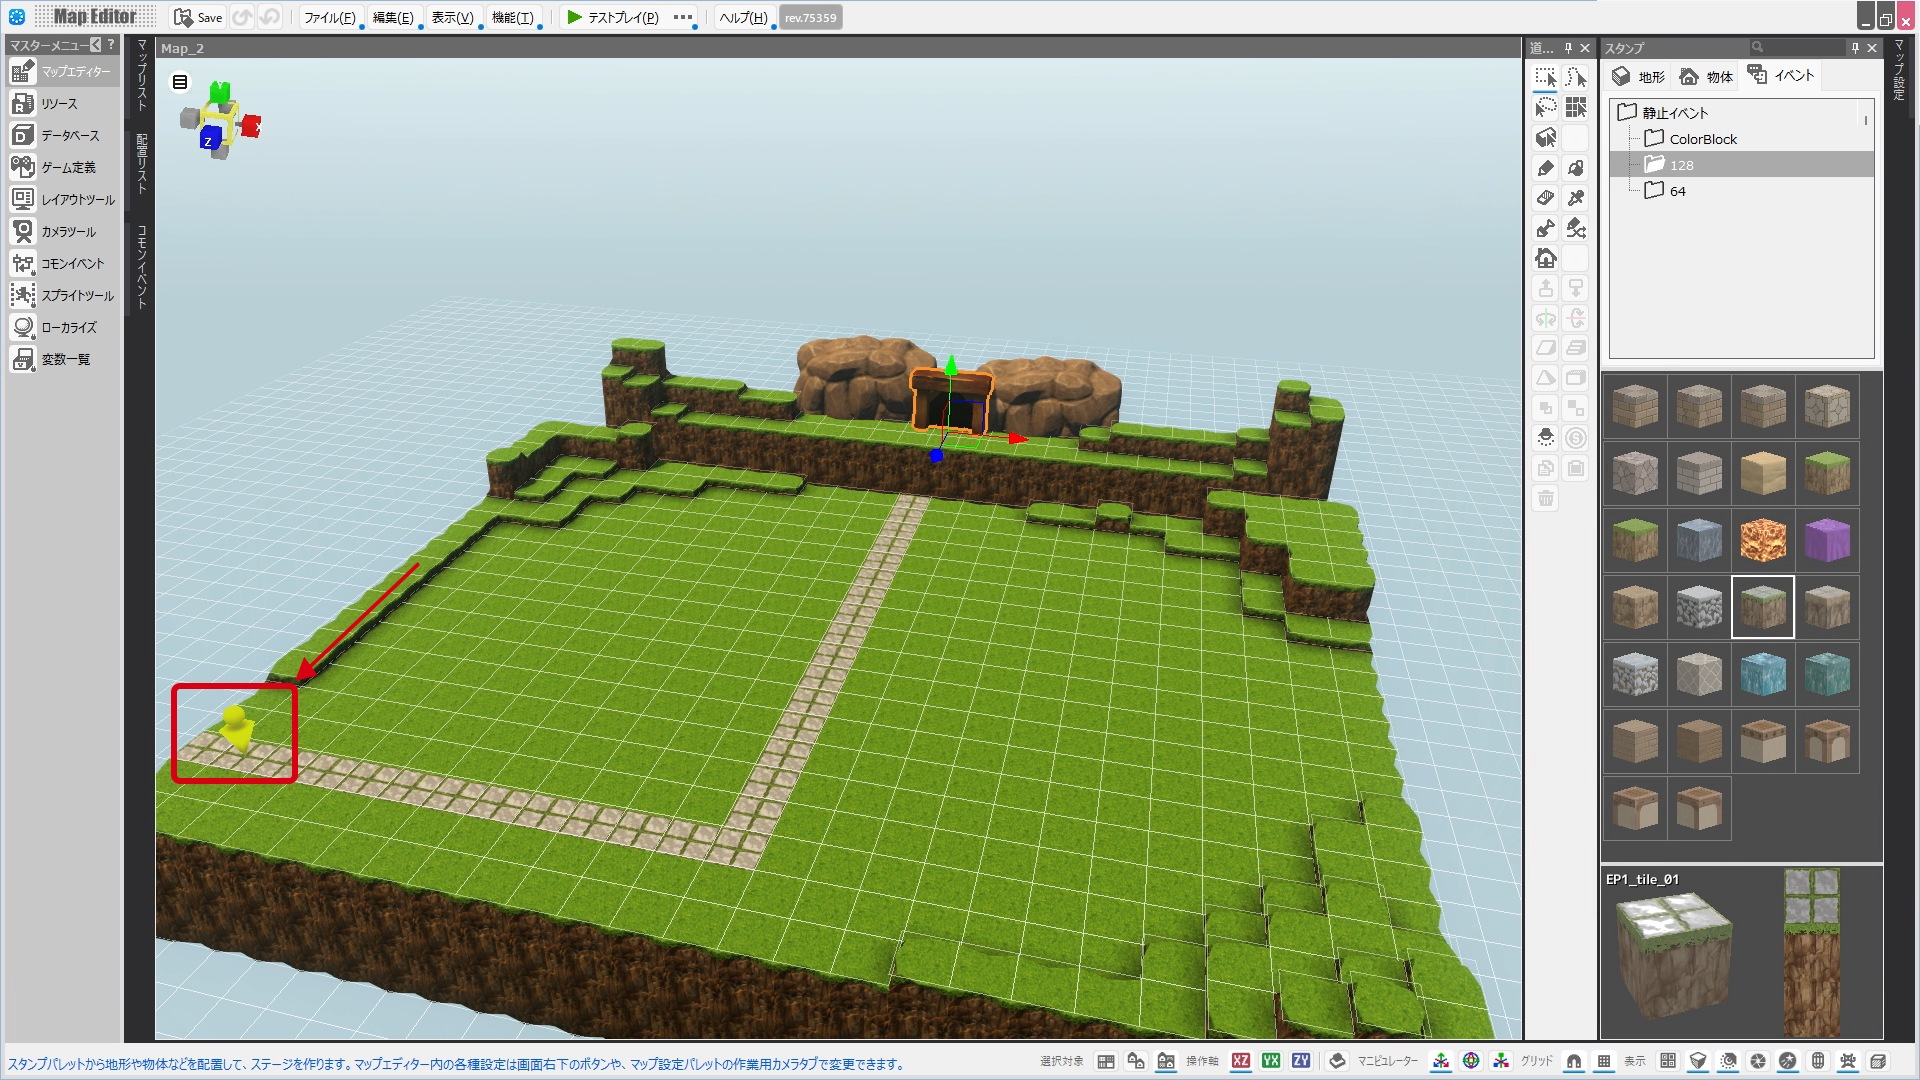
Task: Toggle terrain selection target button
Action: (x=1106, y=1061)
